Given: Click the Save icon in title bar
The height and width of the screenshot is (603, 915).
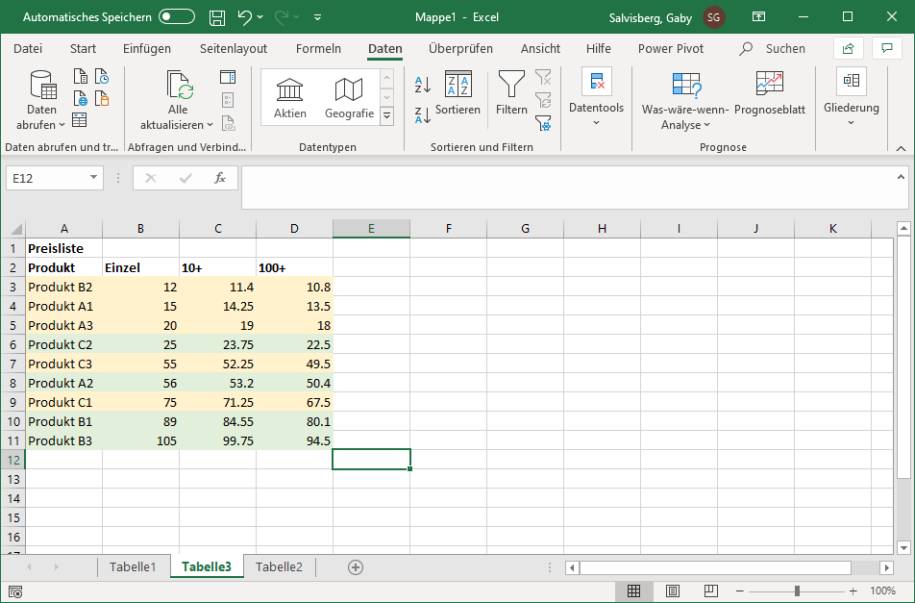Looking at the screenshot, I should pos(217,18).
